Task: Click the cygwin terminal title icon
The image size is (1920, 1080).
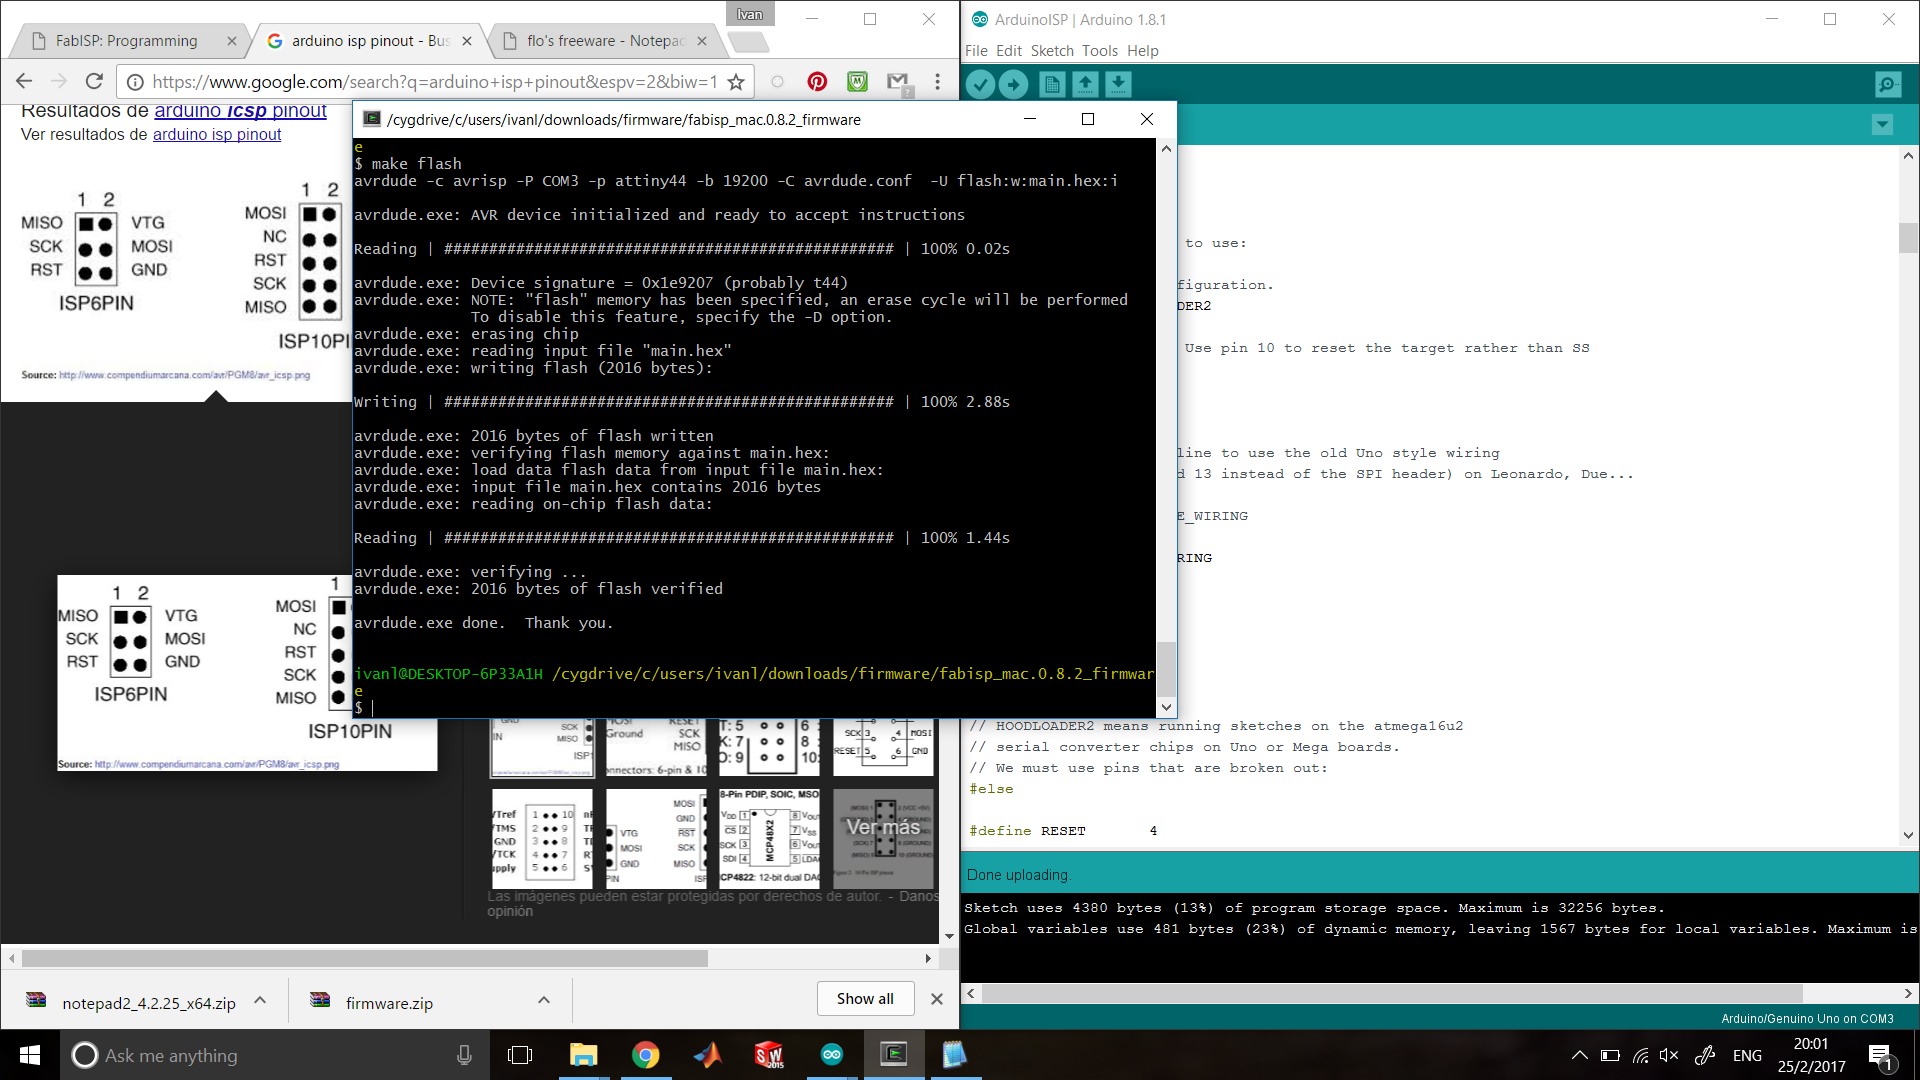Action: click(x=371, y=119)
